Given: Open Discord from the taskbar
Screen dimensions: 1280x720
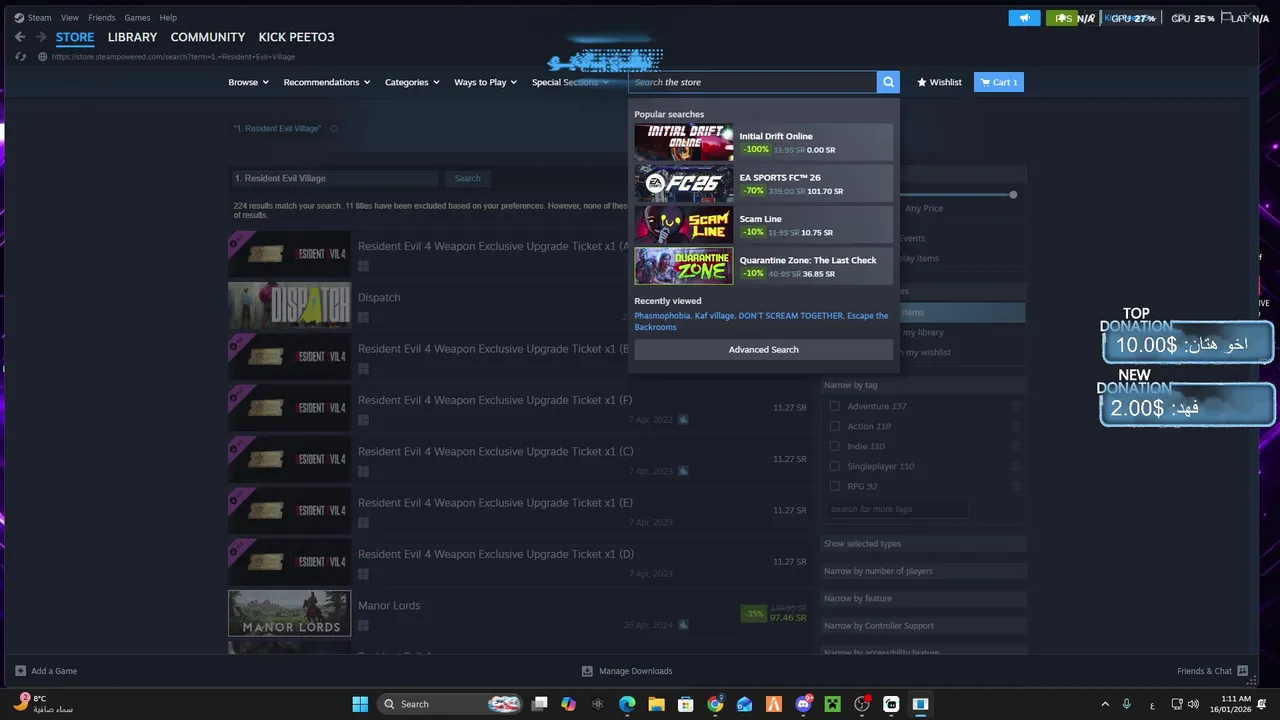Looking at the screenshot, I should click(803, 704).
